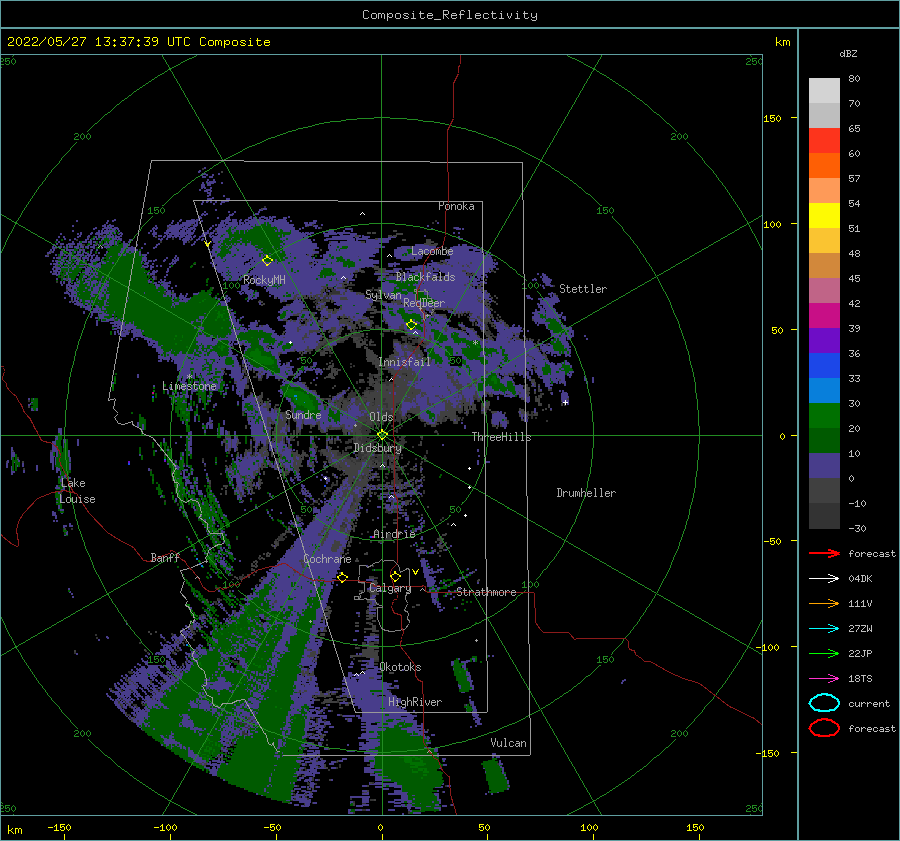Pick the yellow 54-51 dBZ swatch
900x841 pixels.
(x=824, y=216)
